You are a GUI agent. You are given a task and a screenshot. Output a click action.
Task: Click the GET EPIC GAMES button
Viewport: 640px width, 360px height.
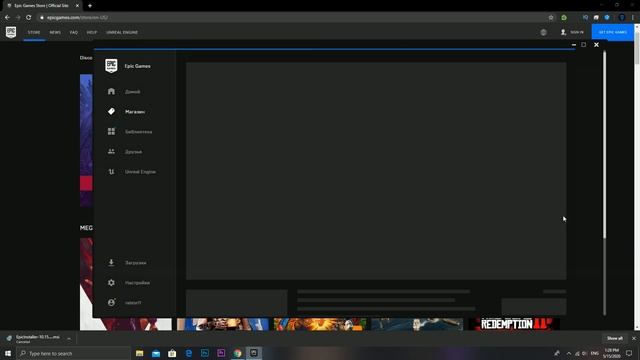(613, 32)
